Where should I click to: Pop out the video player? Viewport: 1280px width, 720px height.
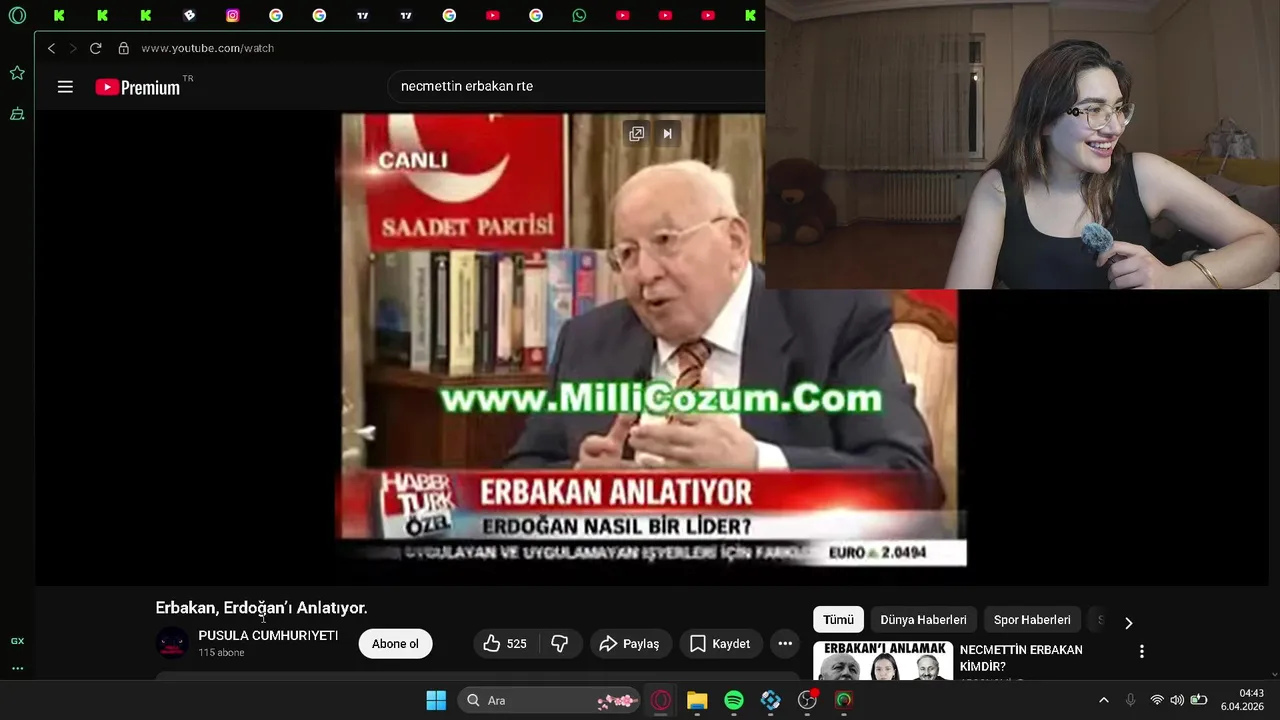coord(636,134)
